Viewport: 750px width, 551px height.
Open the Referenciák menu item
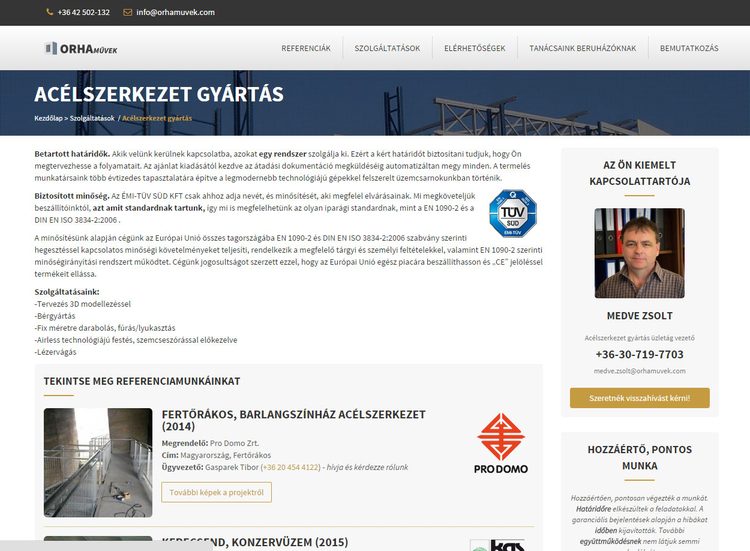[306, 48]
